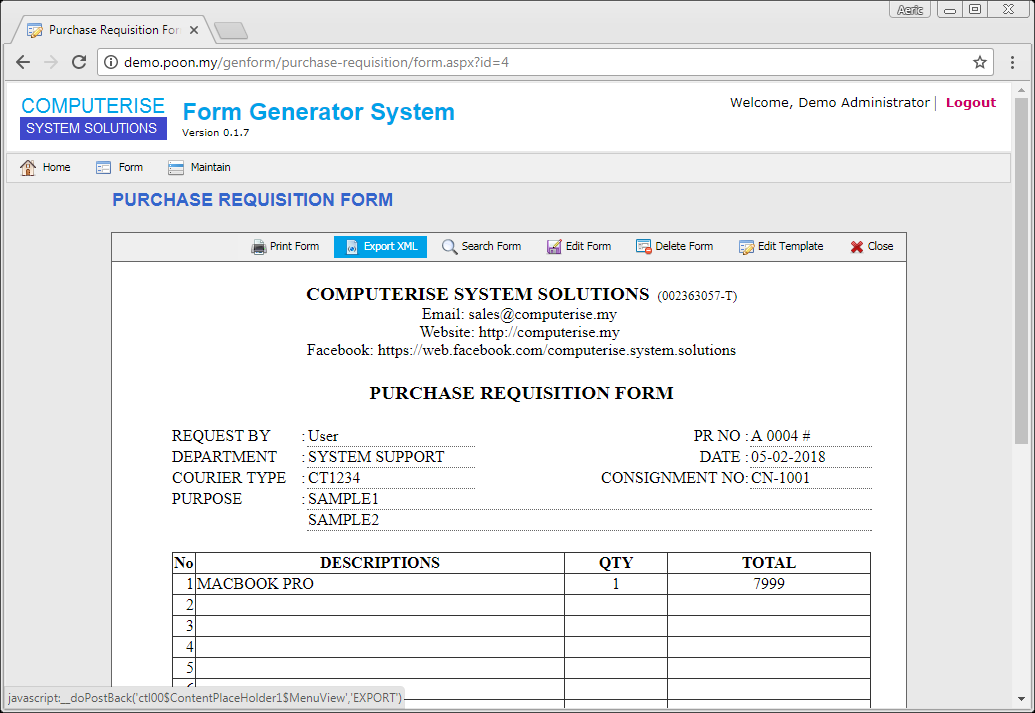The height and width of the screenshot is (713, 1035).
Task: Open the Chrome menu with three dots
Action: [x=1013, y=61]
